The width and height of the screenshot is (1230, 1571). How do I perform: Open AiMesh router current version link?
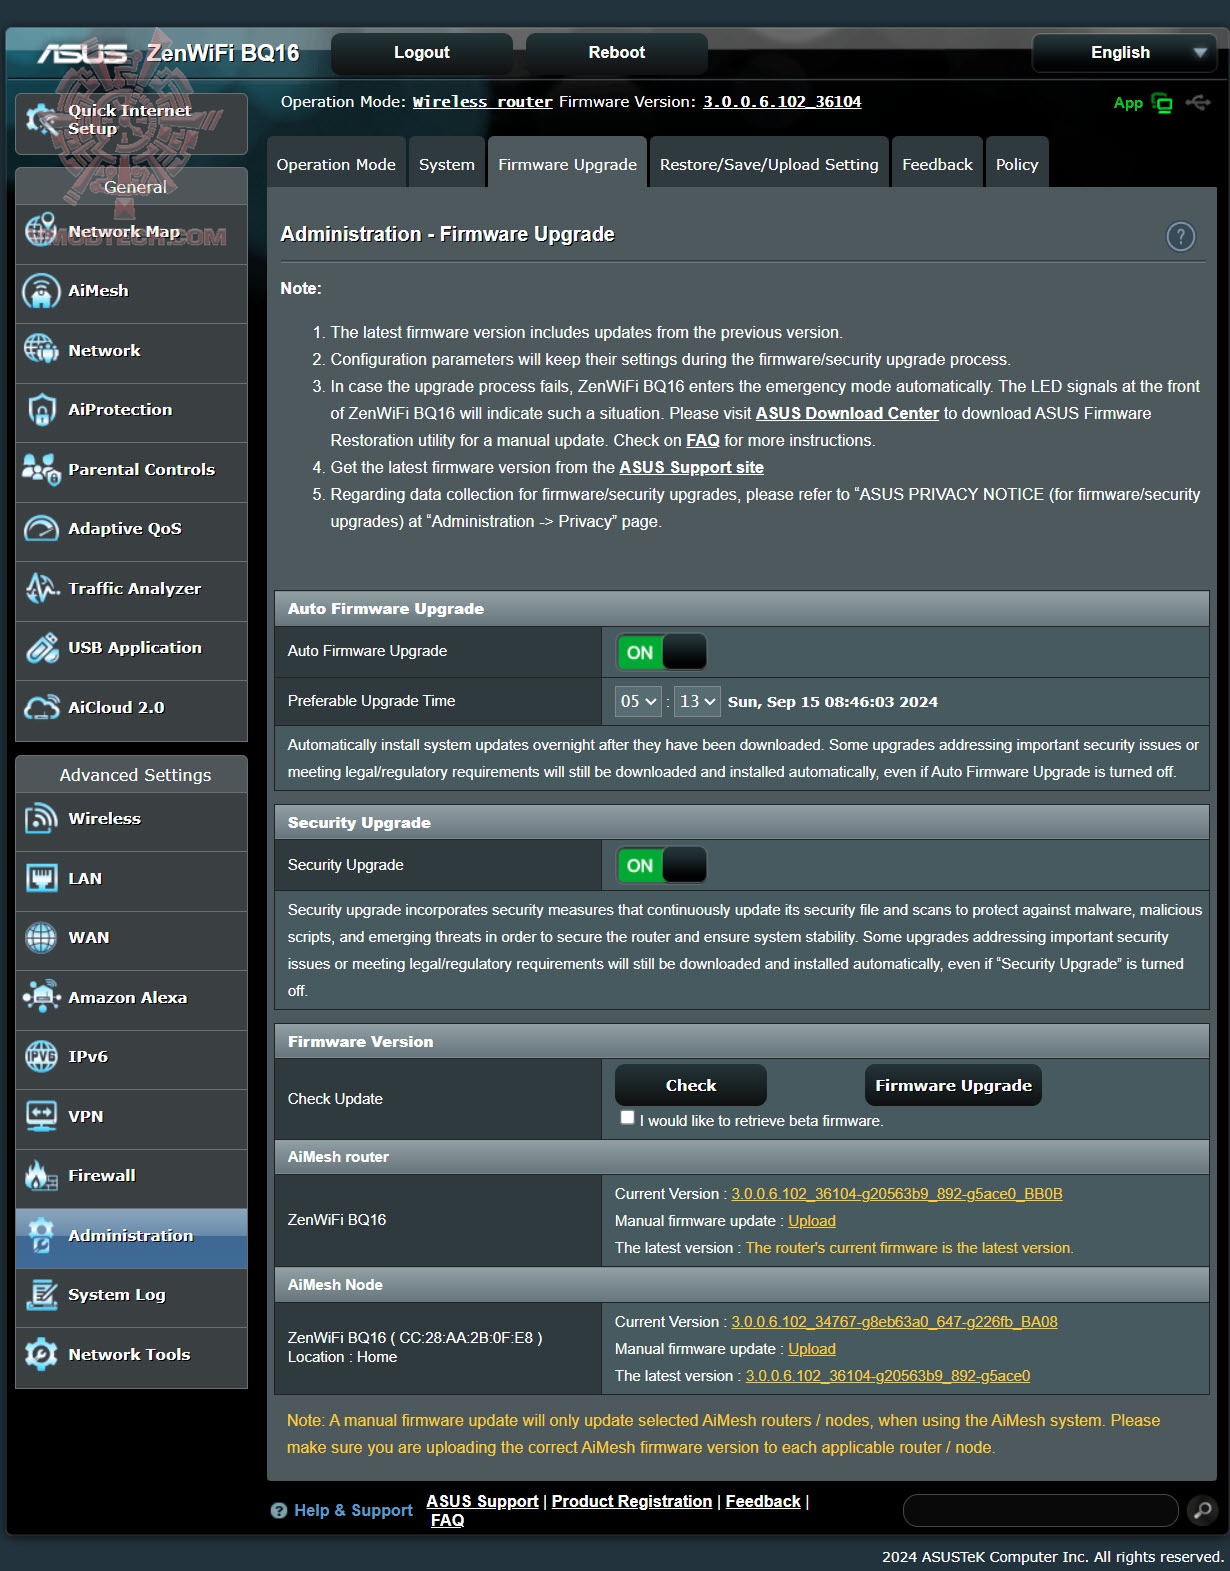click(897, 1194)
